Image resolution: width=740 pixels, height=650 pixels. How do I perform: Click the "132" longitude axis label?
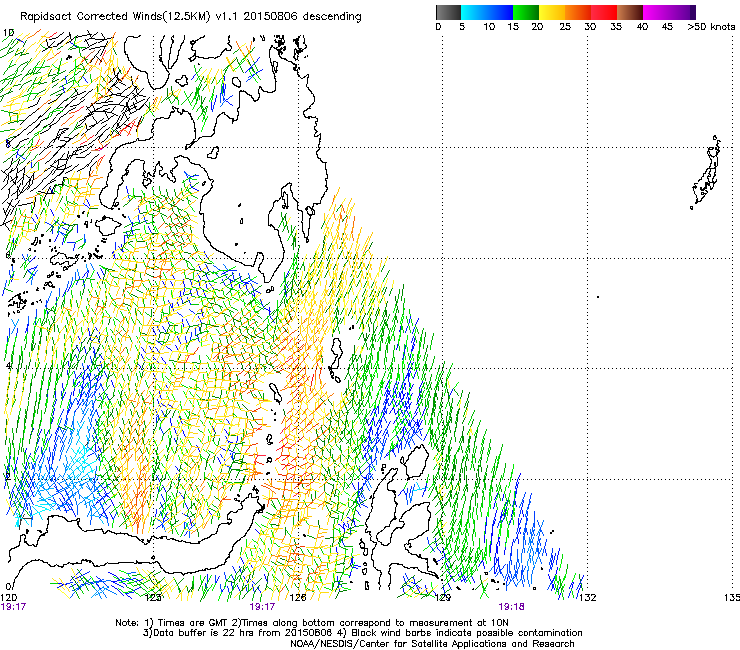588,598
